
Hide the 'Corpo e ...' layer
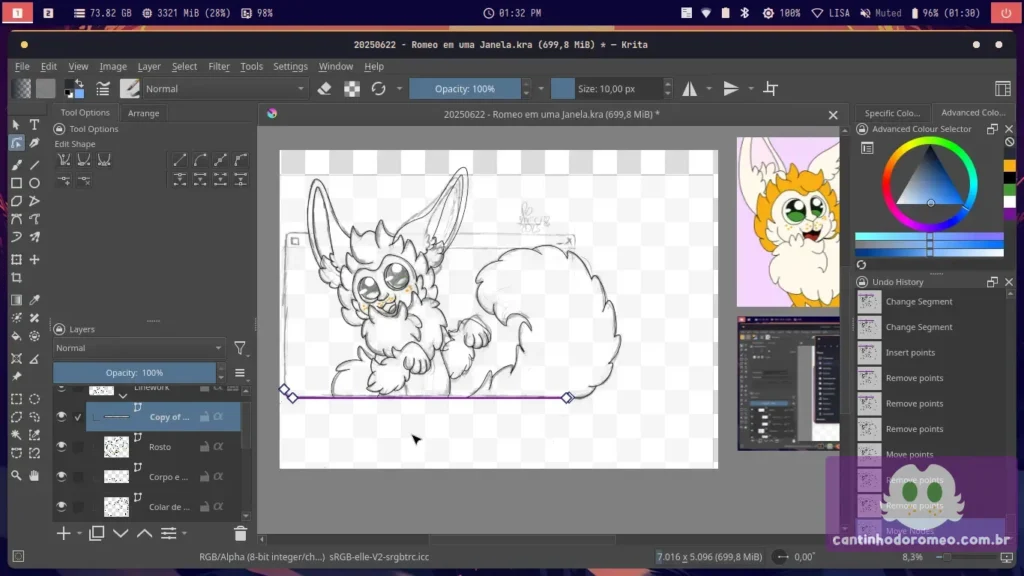coord(61,477)
